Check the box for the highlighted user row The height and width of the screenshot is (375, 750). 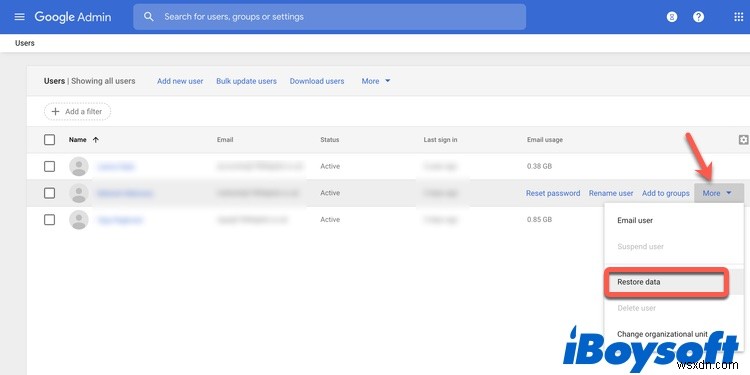(x=49, y=193)
